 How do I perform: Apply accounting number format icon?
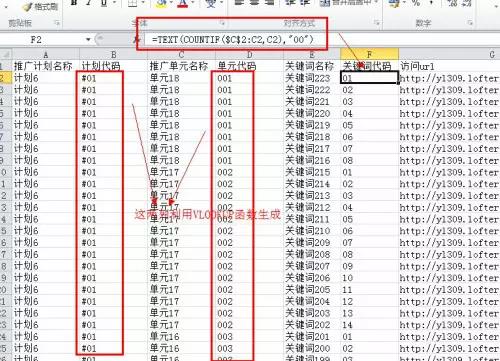point(395,3)
